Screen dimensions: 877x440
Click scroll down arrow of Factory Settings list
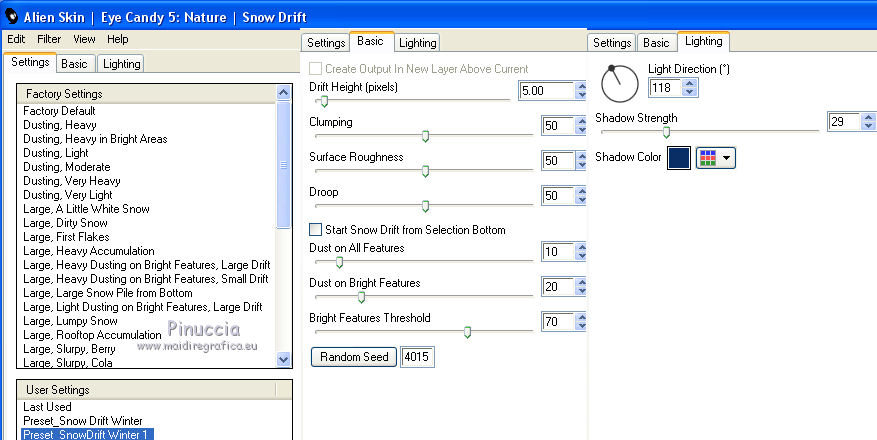click(x=284, y=359)
